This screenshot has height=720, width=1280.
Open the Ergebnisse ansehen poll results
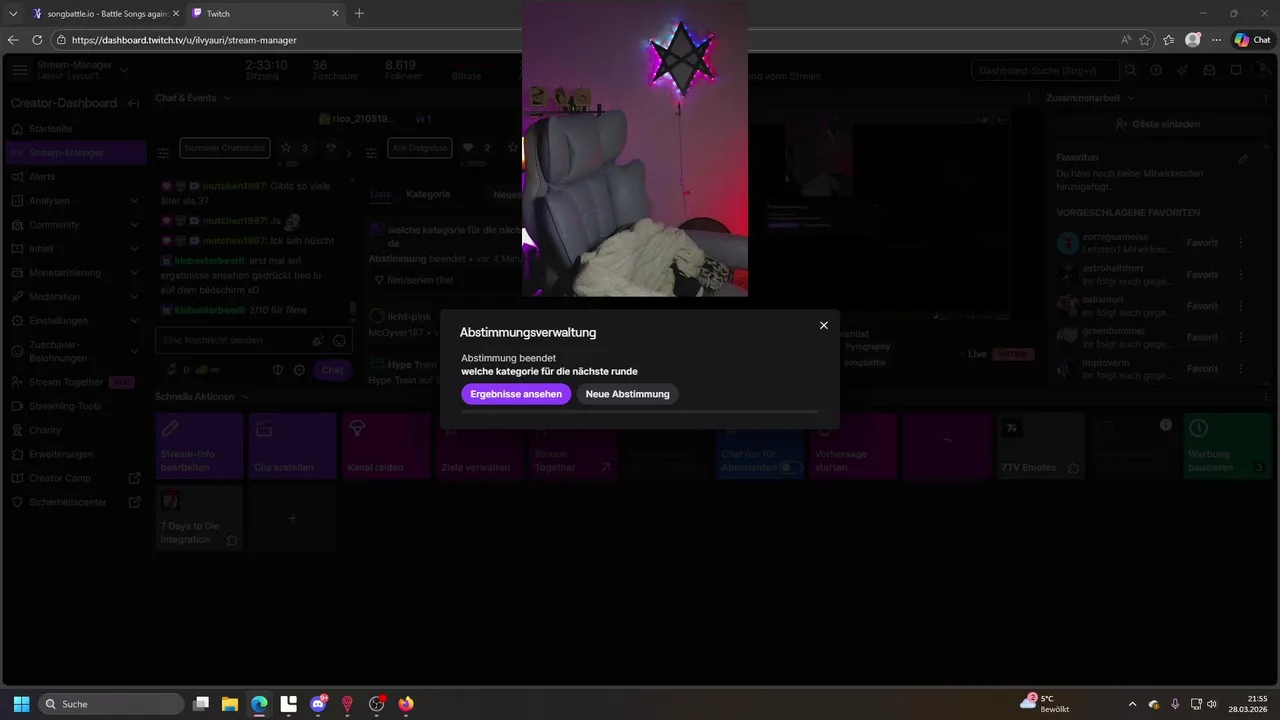coord(516,394)
